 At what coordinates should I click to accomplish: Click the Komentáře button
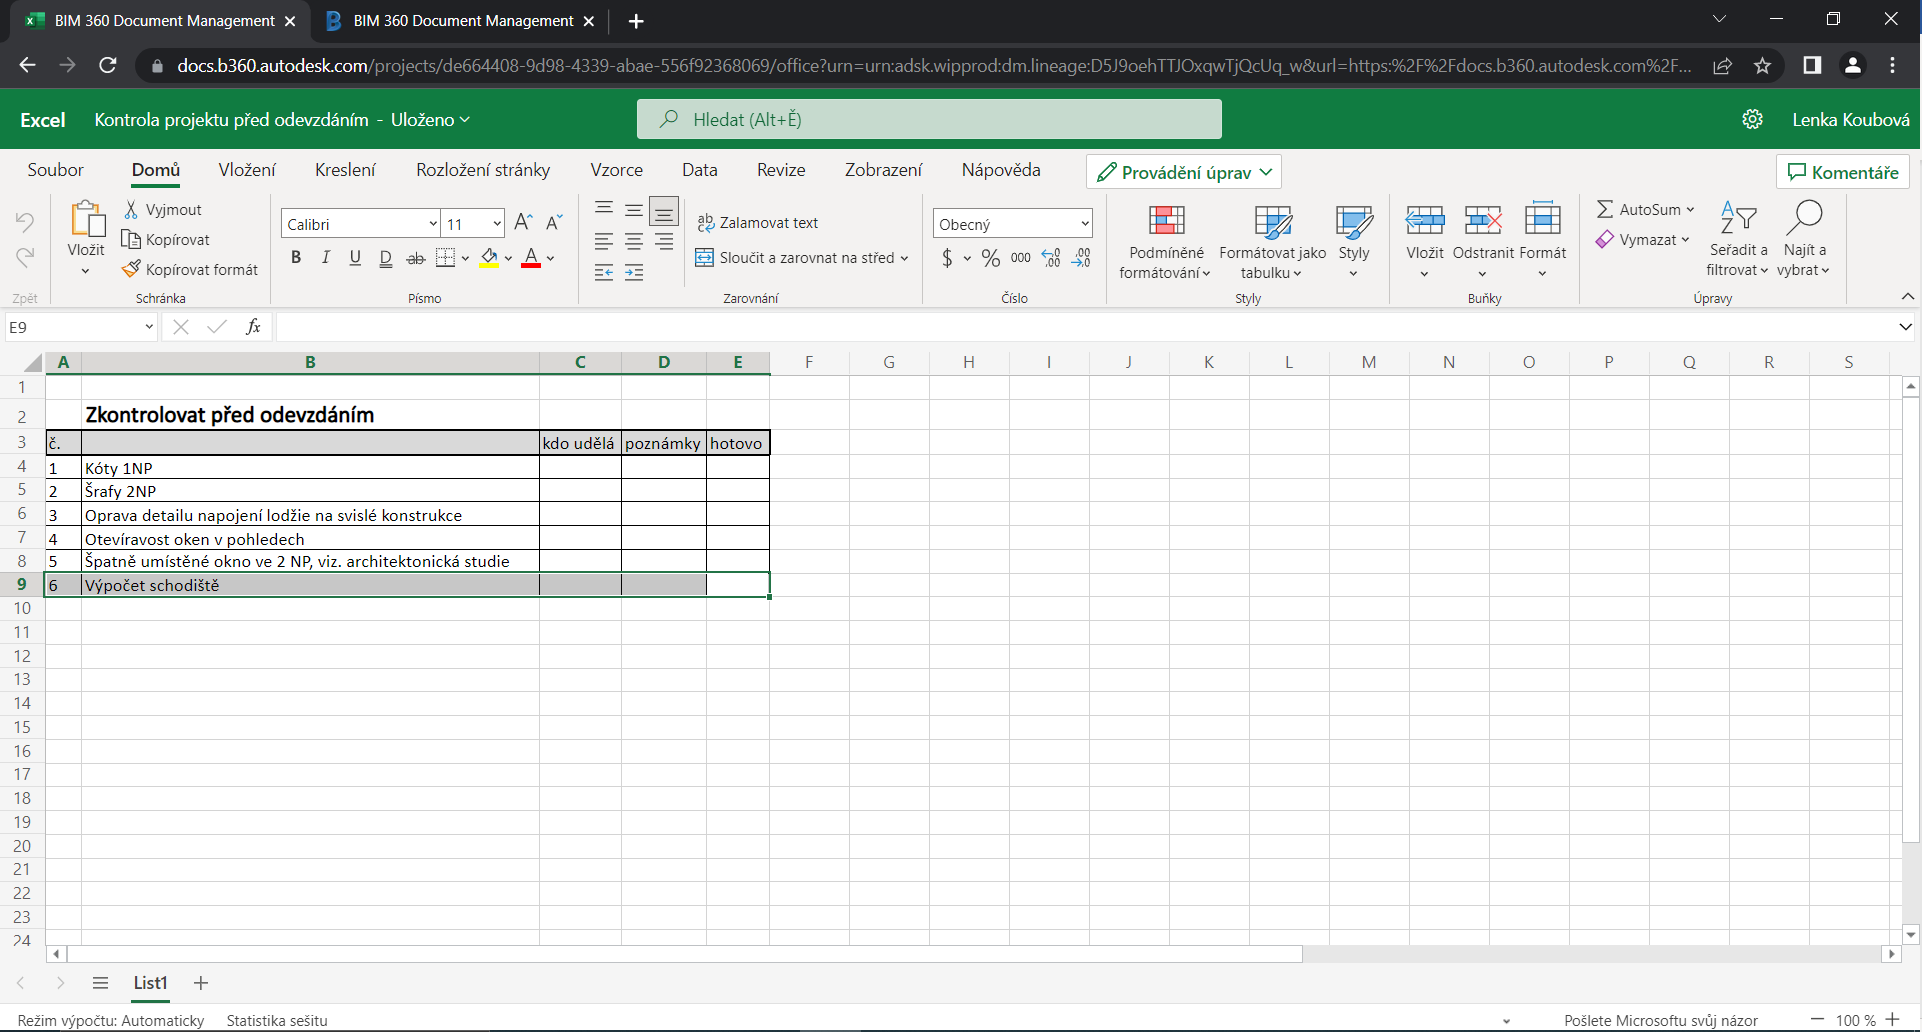point(1842,172)
